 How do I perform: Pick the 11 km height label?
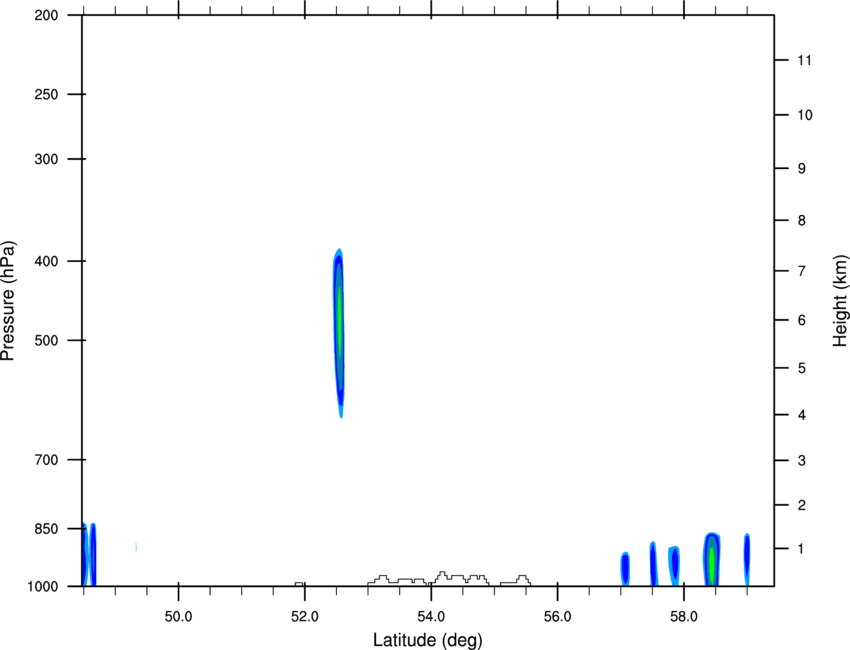[805, 60]
